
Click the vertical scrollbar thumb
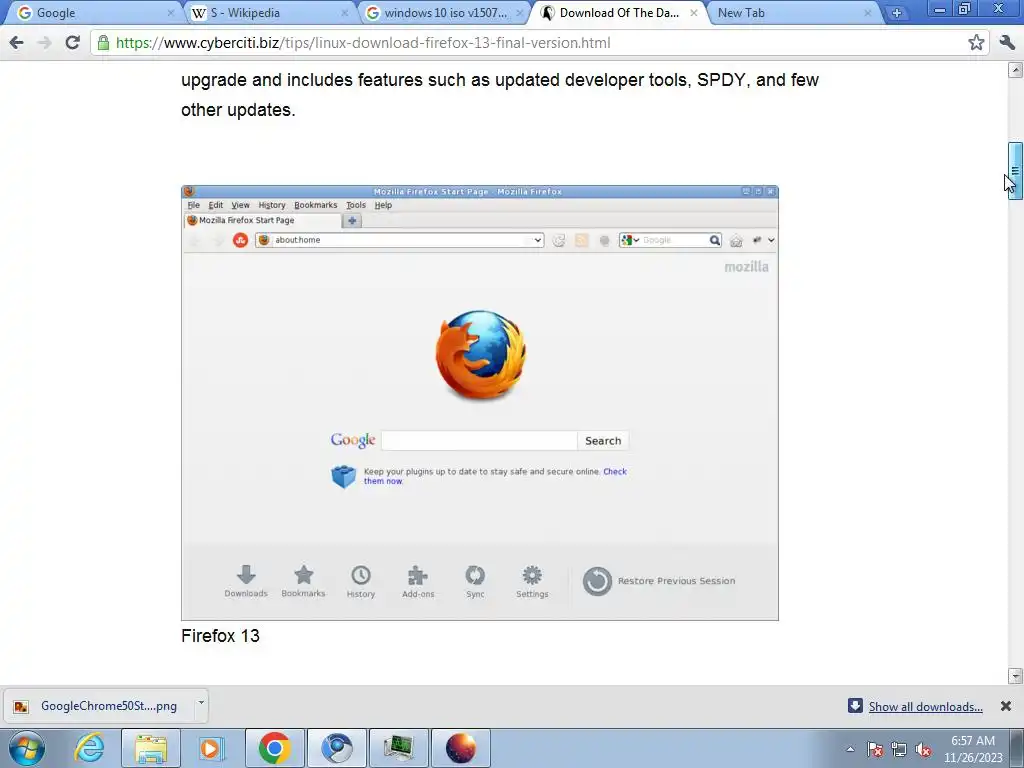[1015, 170]
